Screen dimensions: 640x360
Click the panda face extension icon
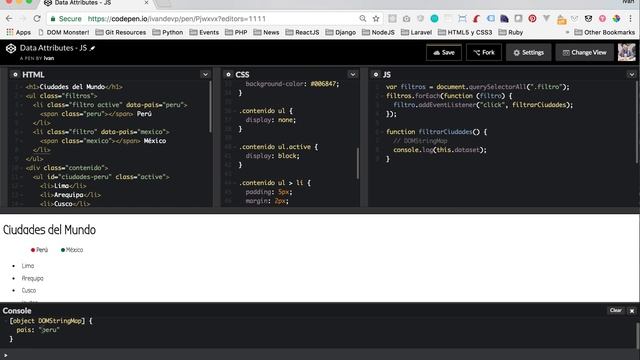pyautogui.click(x=588, y=19)
